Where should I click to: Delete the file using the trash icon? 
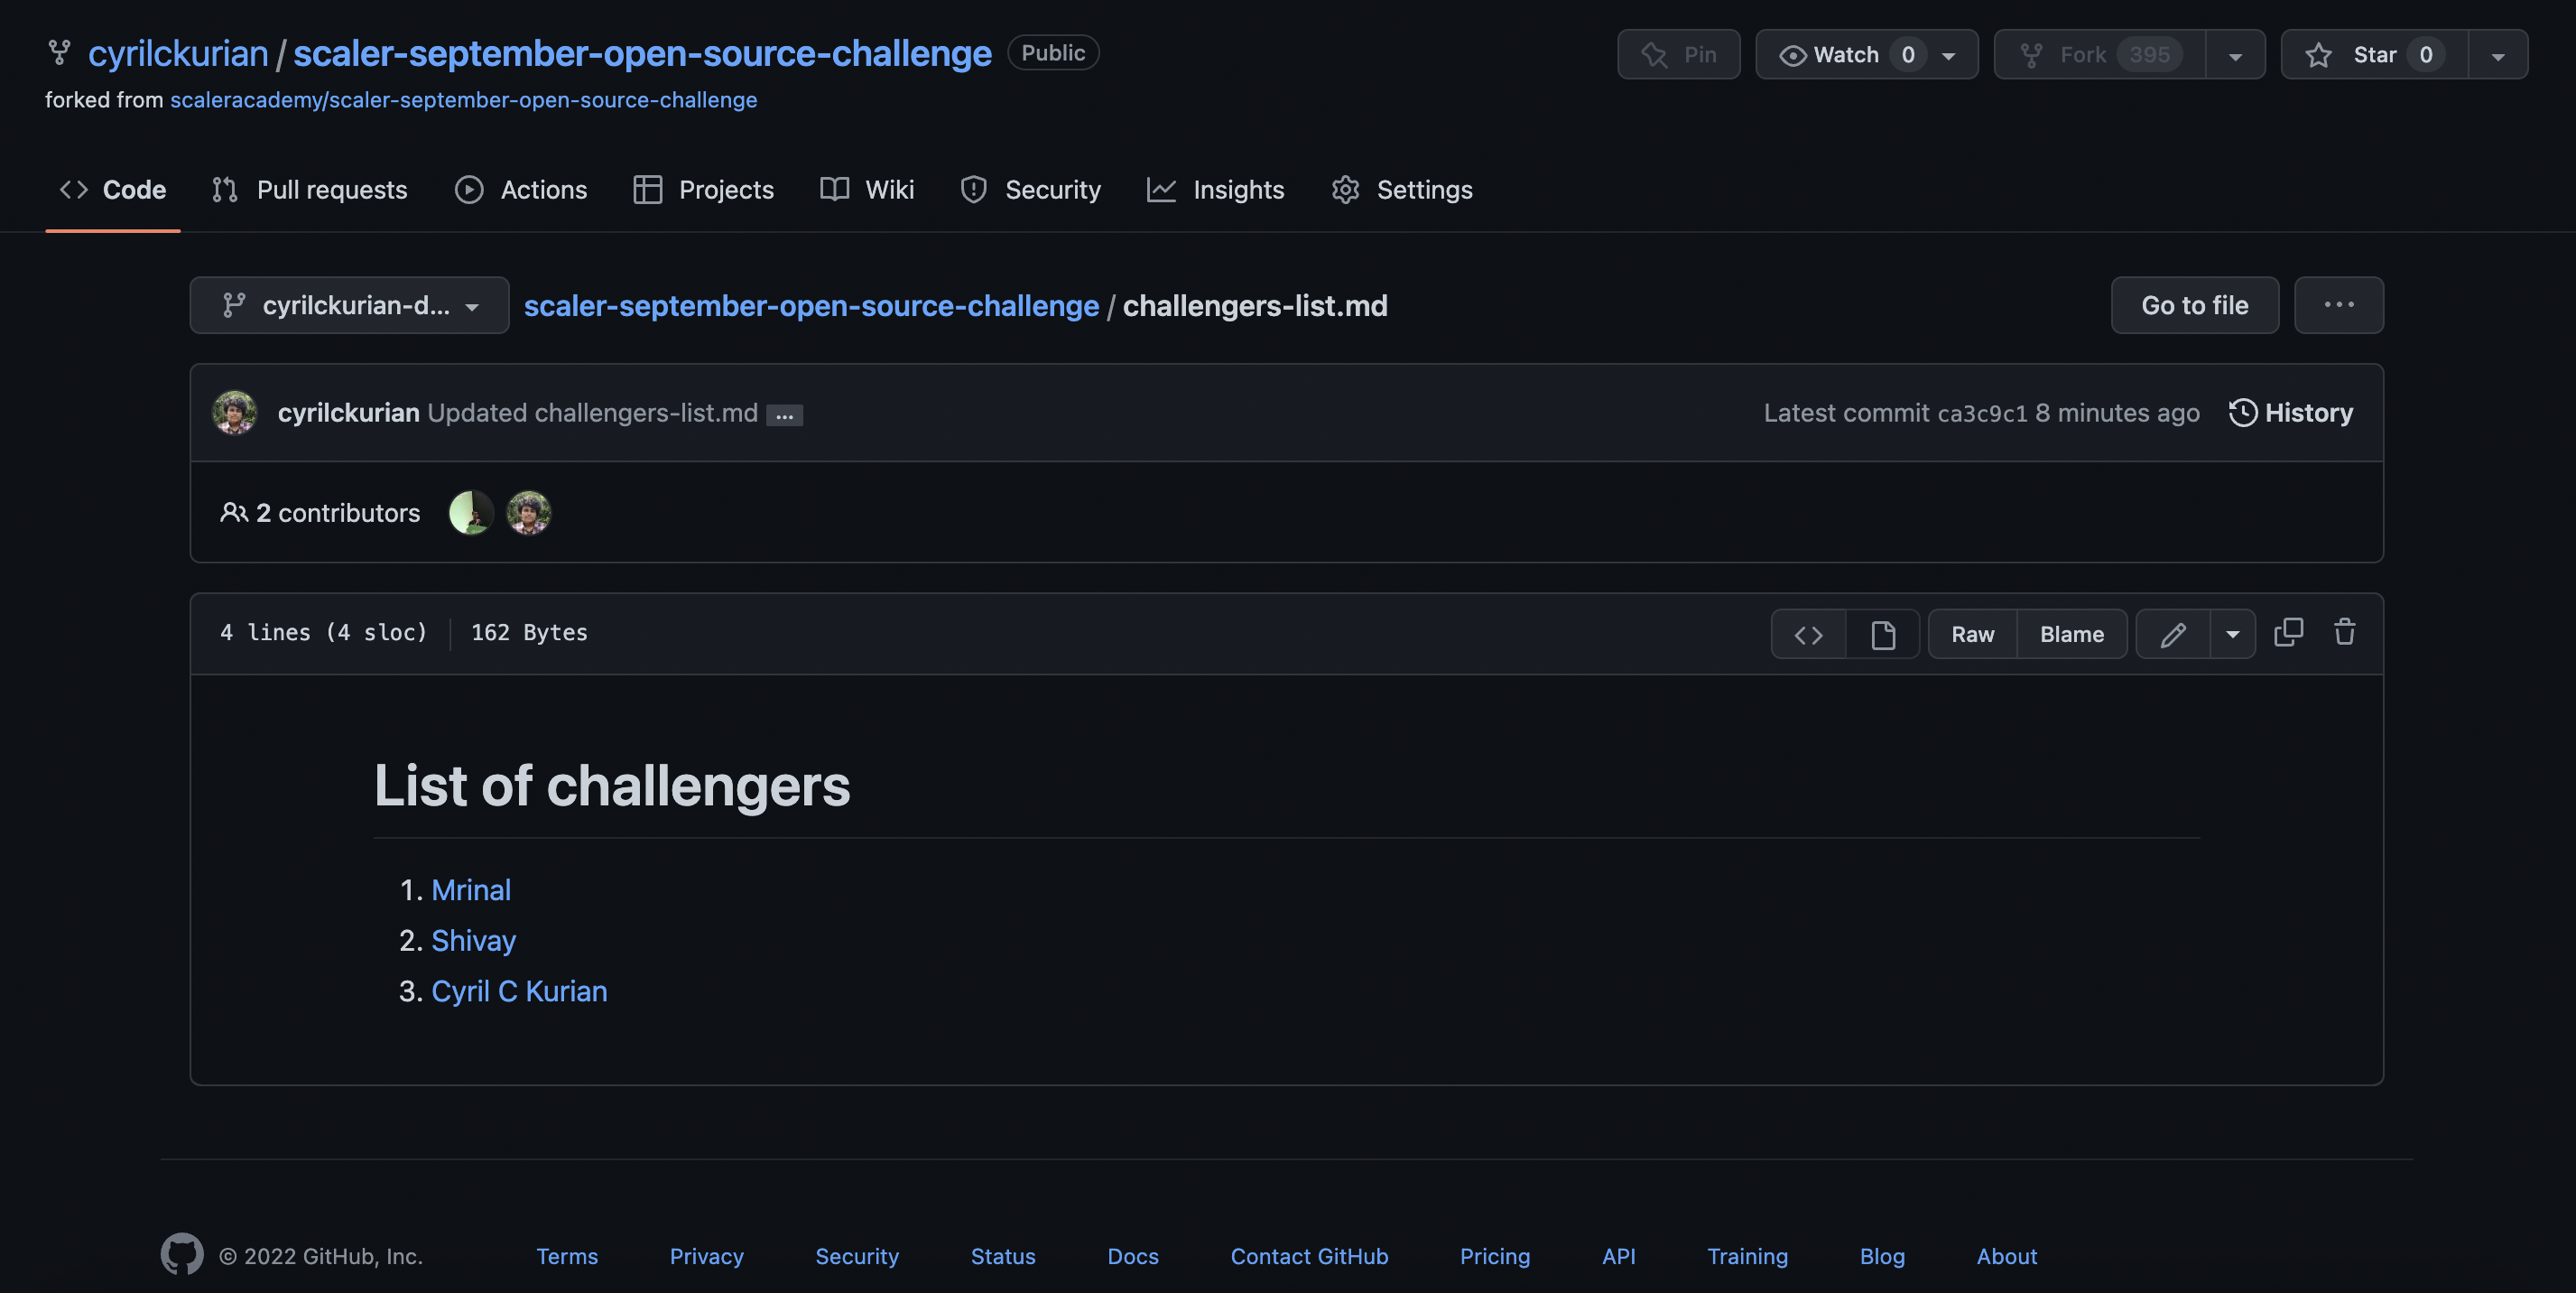click(x=2345, y=632)
